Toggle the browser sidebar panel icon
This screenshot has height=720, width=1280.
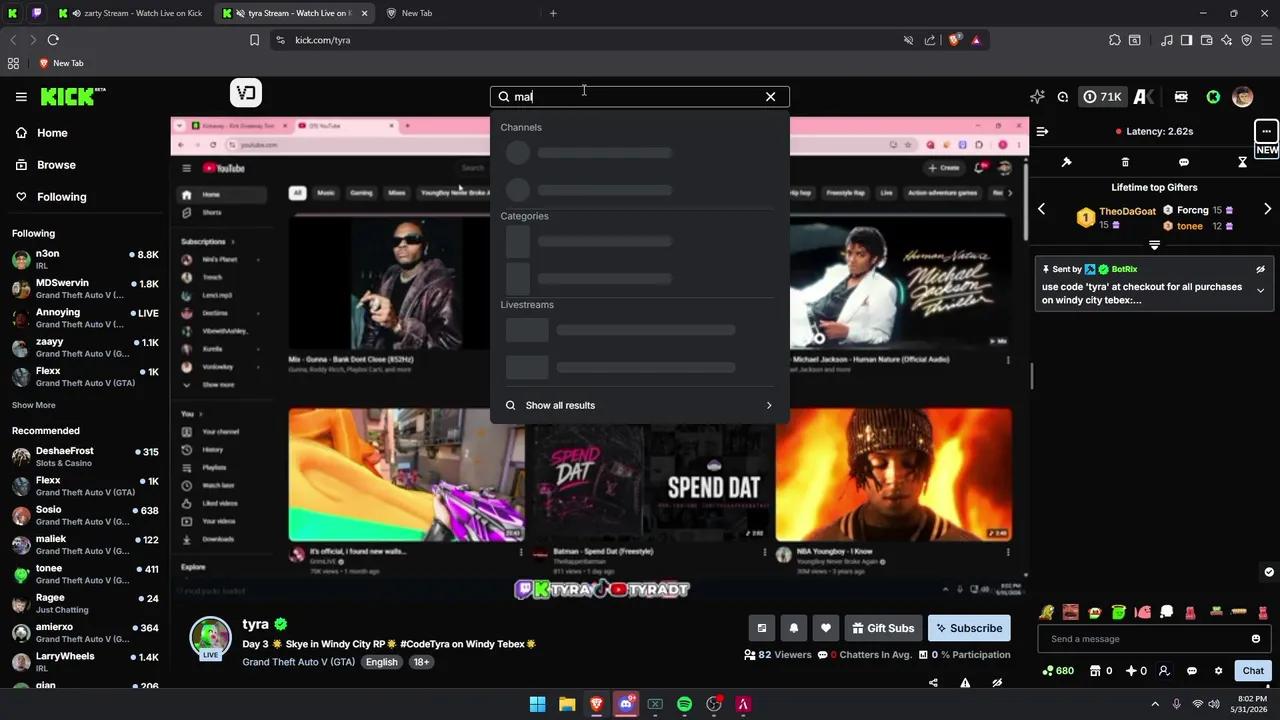tap(1186, 40)
